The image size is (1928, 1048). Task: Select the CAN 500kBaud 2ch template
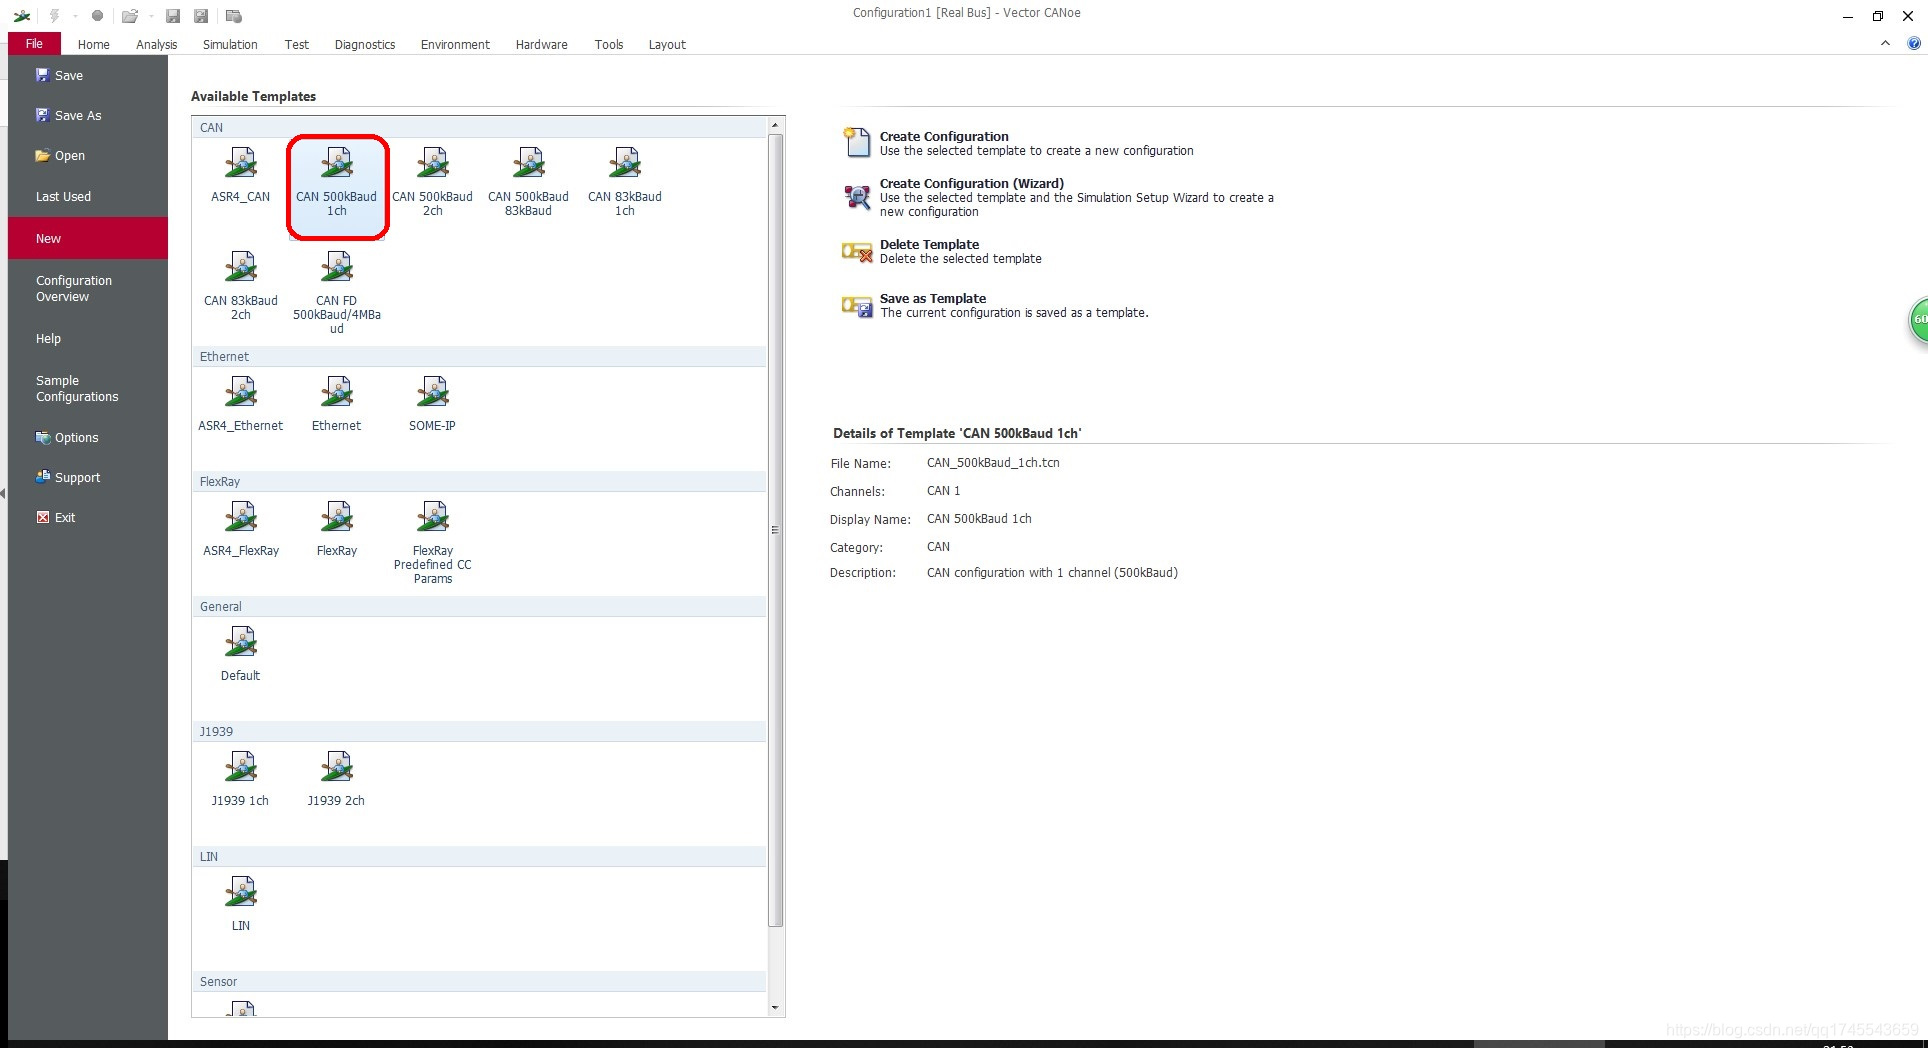(x=432, y=182)
